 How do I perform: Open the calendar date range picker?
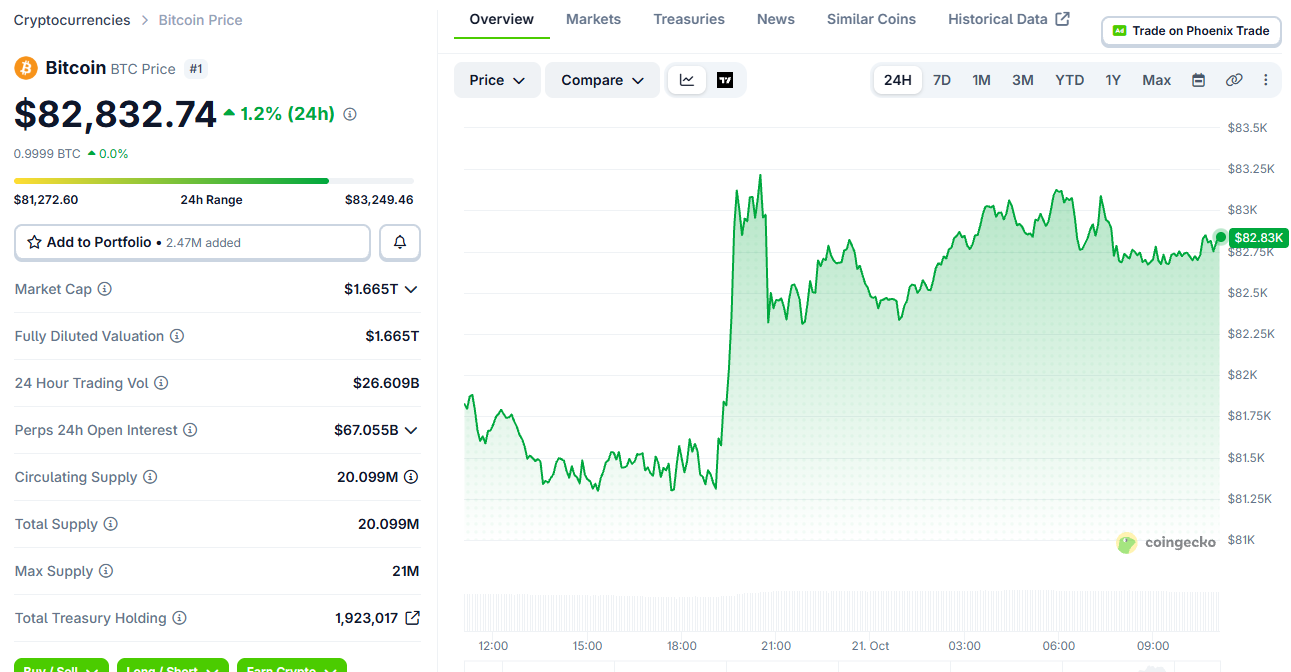pyautogui.click(x=1198, y=80)
